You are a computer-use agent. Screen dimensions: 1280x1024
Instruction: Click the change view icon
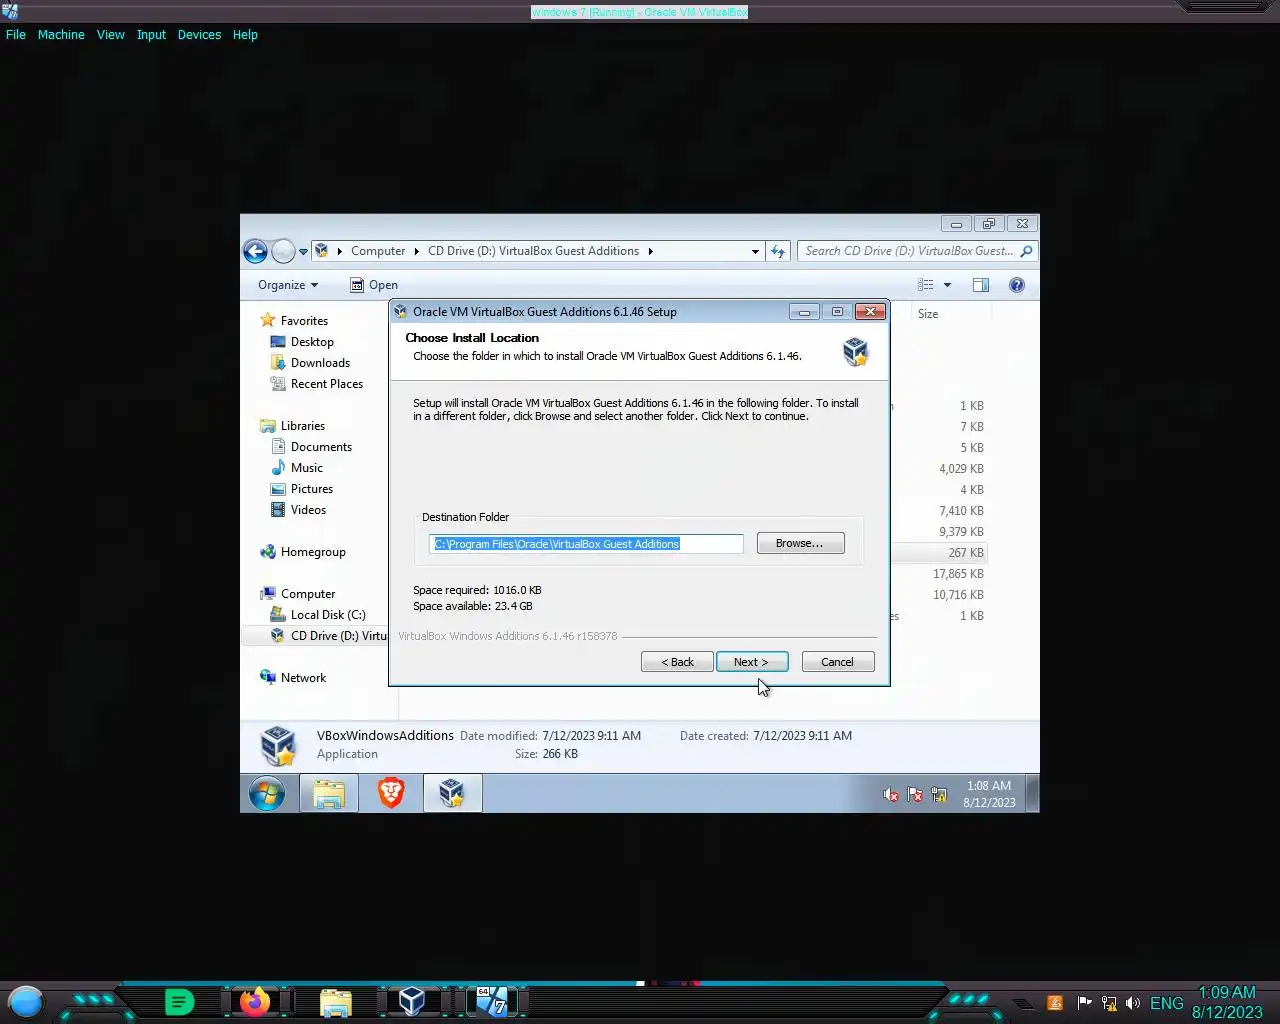(x=926, y=285)
